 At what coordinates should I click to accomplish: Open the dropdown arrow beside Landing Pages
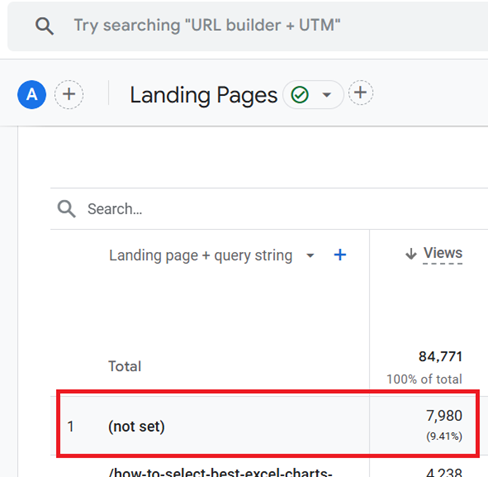pyautogui.click(x=327, y=95)
